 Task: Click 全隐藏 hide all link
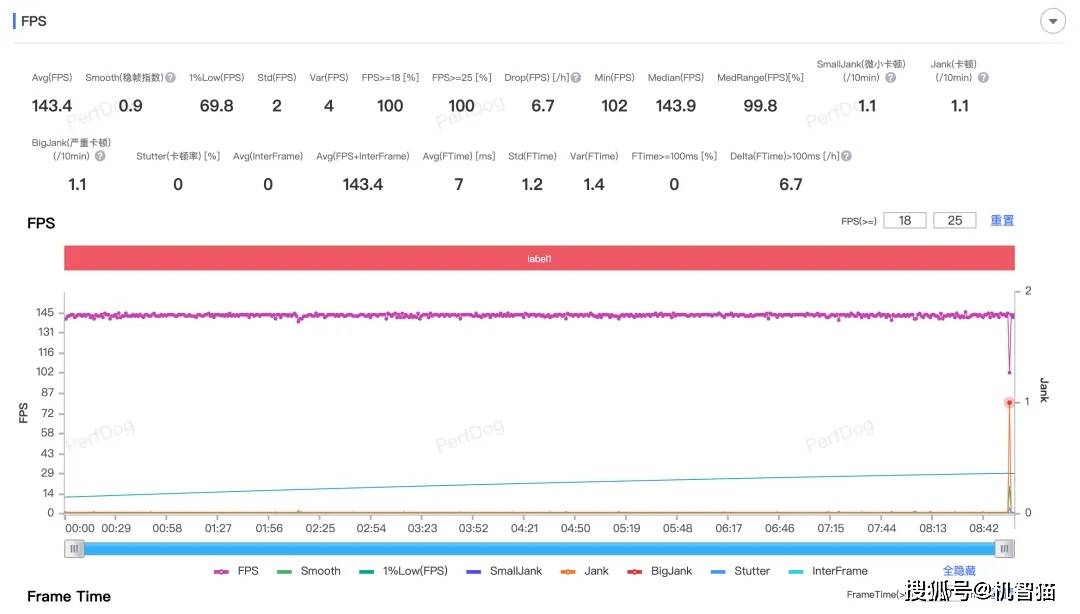click(959, 571)
